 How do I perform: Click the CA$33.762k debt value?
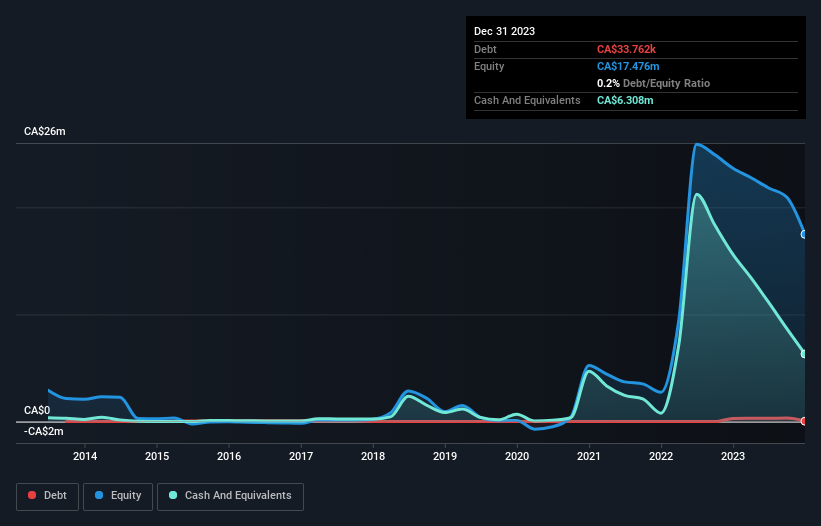626,49
